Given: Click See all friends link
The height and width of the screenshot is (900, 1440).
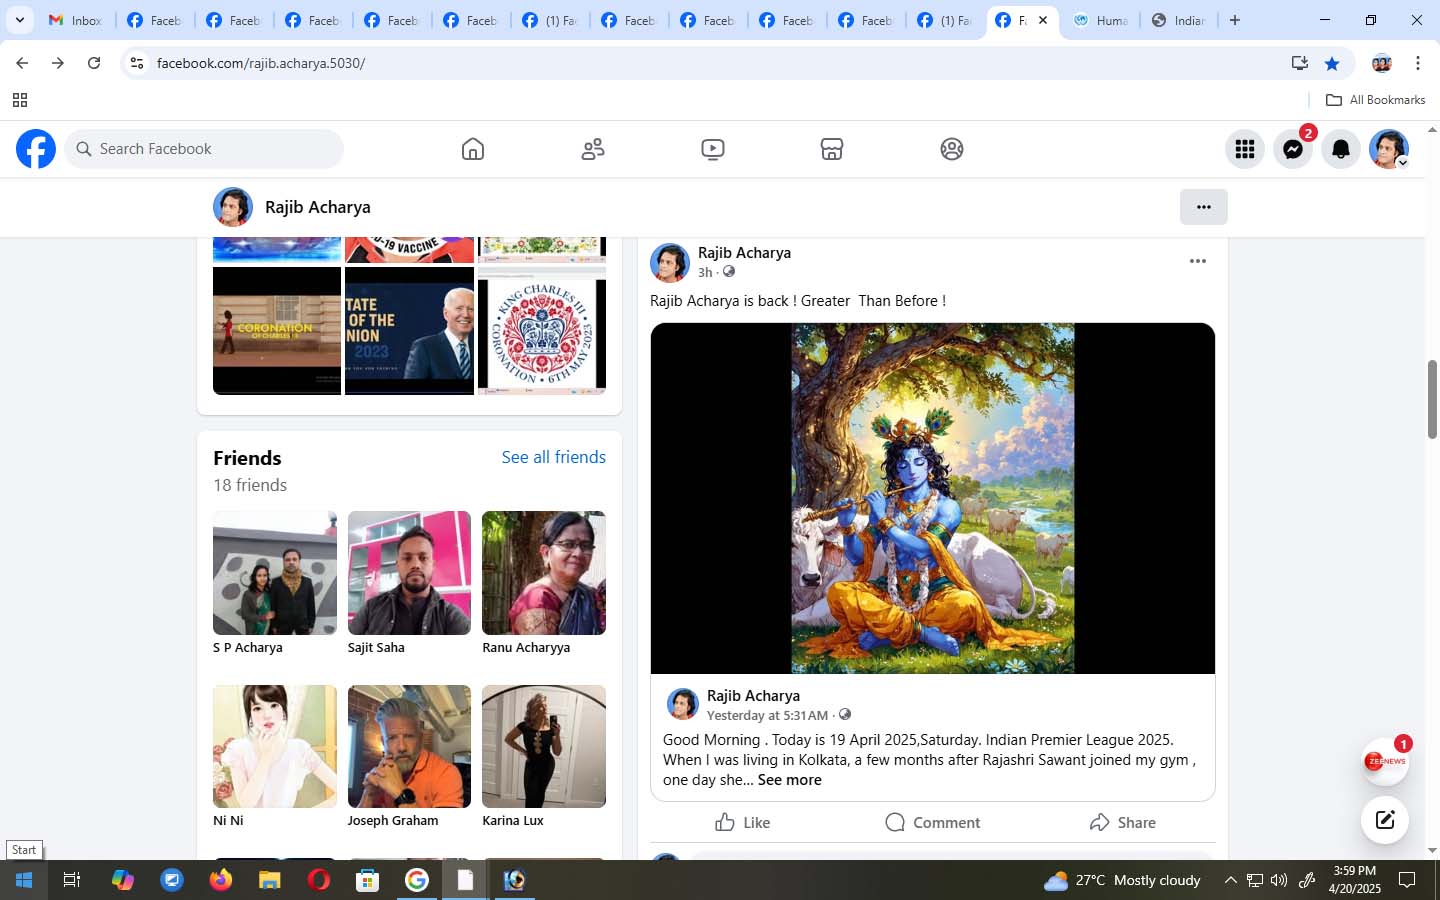Looking at the screenshot, I should coord(554,457).
